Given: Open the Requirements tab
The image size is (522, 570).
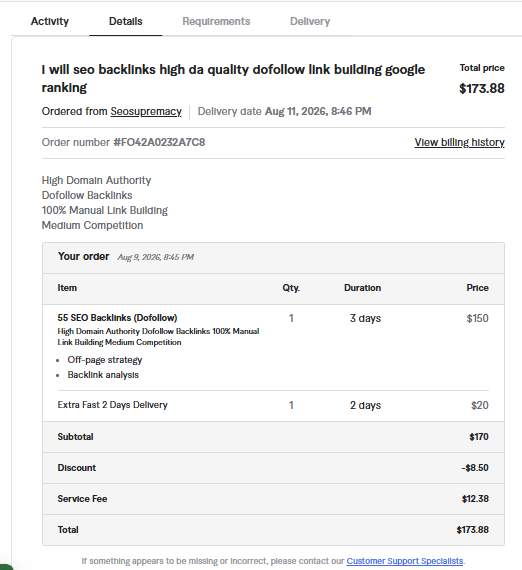Looking at the screenshot, I should pyautogui.click(x=216, y=21).
